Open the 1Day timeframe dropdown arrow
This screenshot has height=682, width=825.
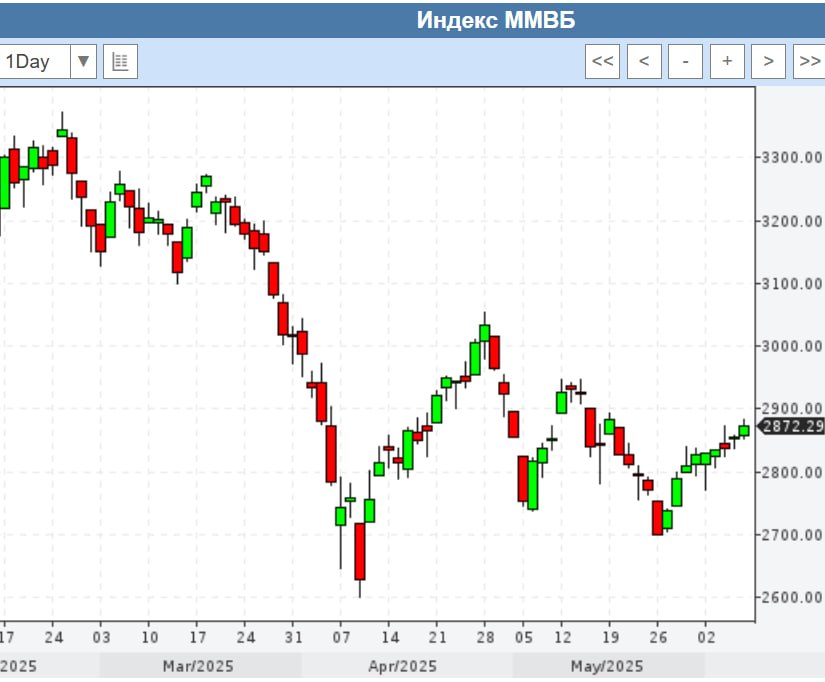(83, 62)
